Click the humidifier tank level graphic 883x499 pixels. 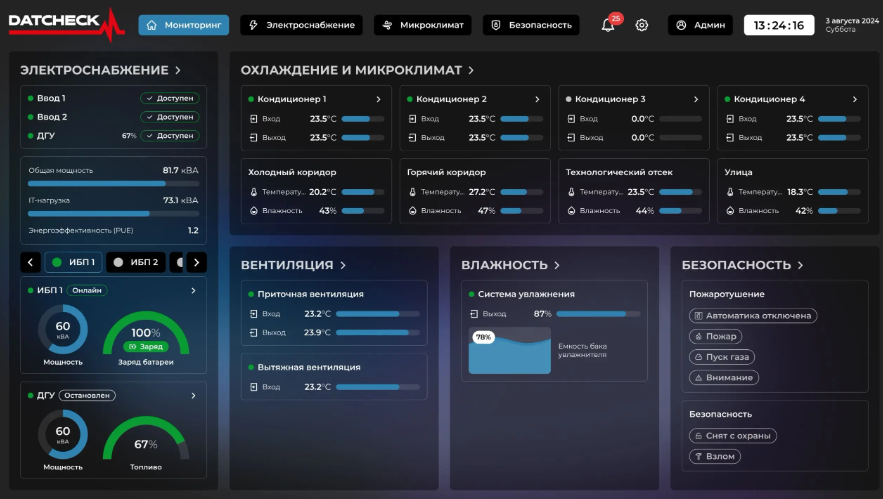510,351
